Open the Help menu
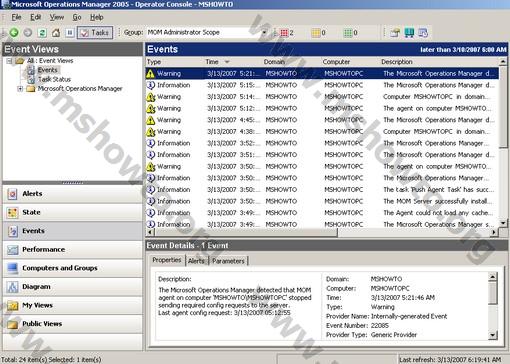 [97, 17]
